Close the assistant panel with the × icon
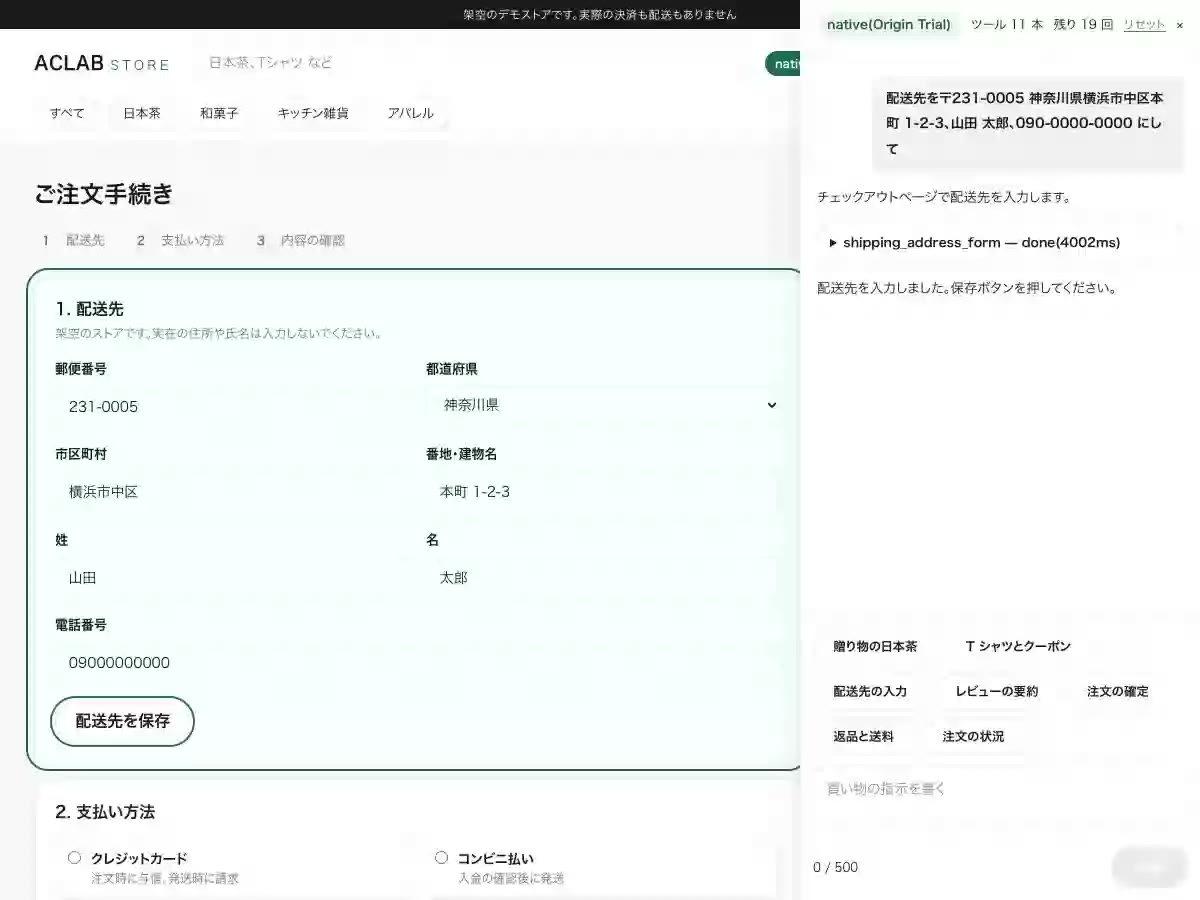Screen dimensions: 1200x900 (x=1179, y=25)
